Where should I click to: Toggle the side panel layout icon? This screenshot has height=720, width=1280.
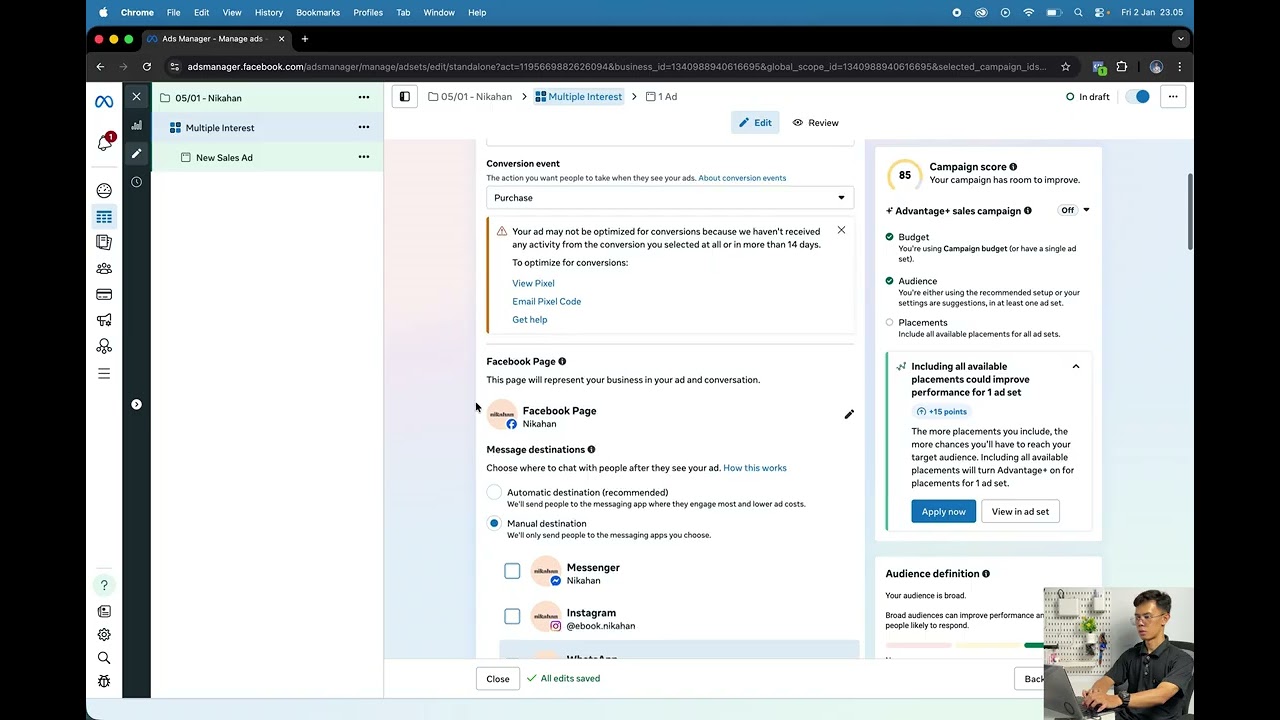[405, 97]
